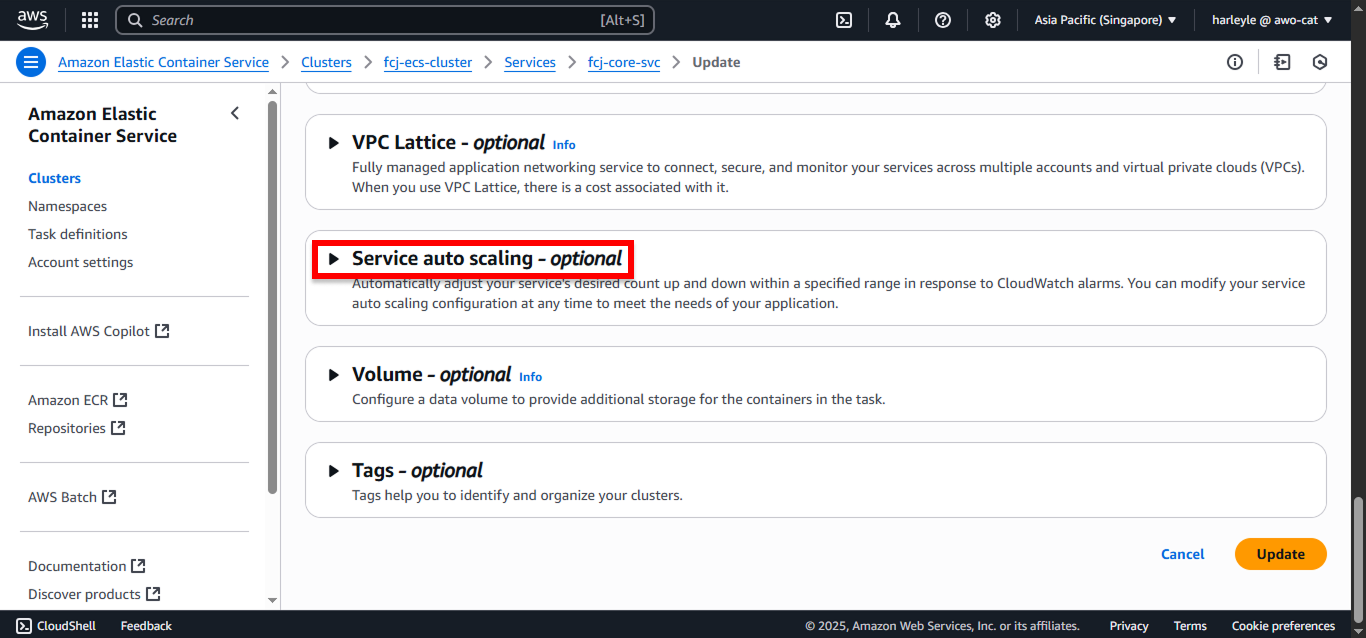Click the AWS logo home icon

tap(33, 20)
